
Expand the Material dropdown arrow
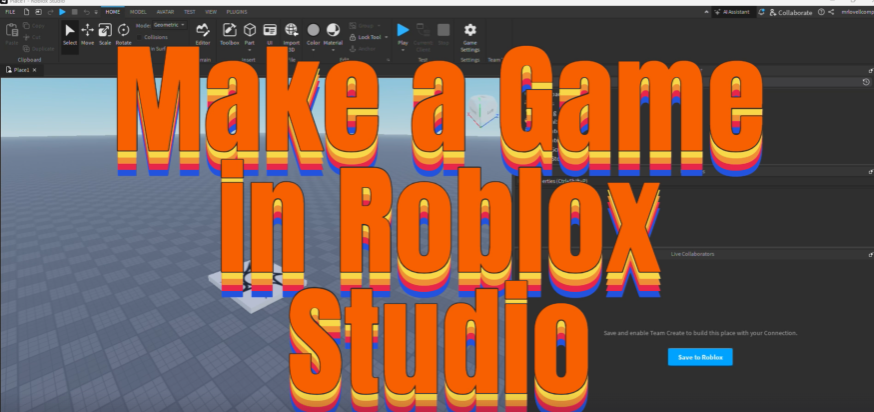click(333, 50)
